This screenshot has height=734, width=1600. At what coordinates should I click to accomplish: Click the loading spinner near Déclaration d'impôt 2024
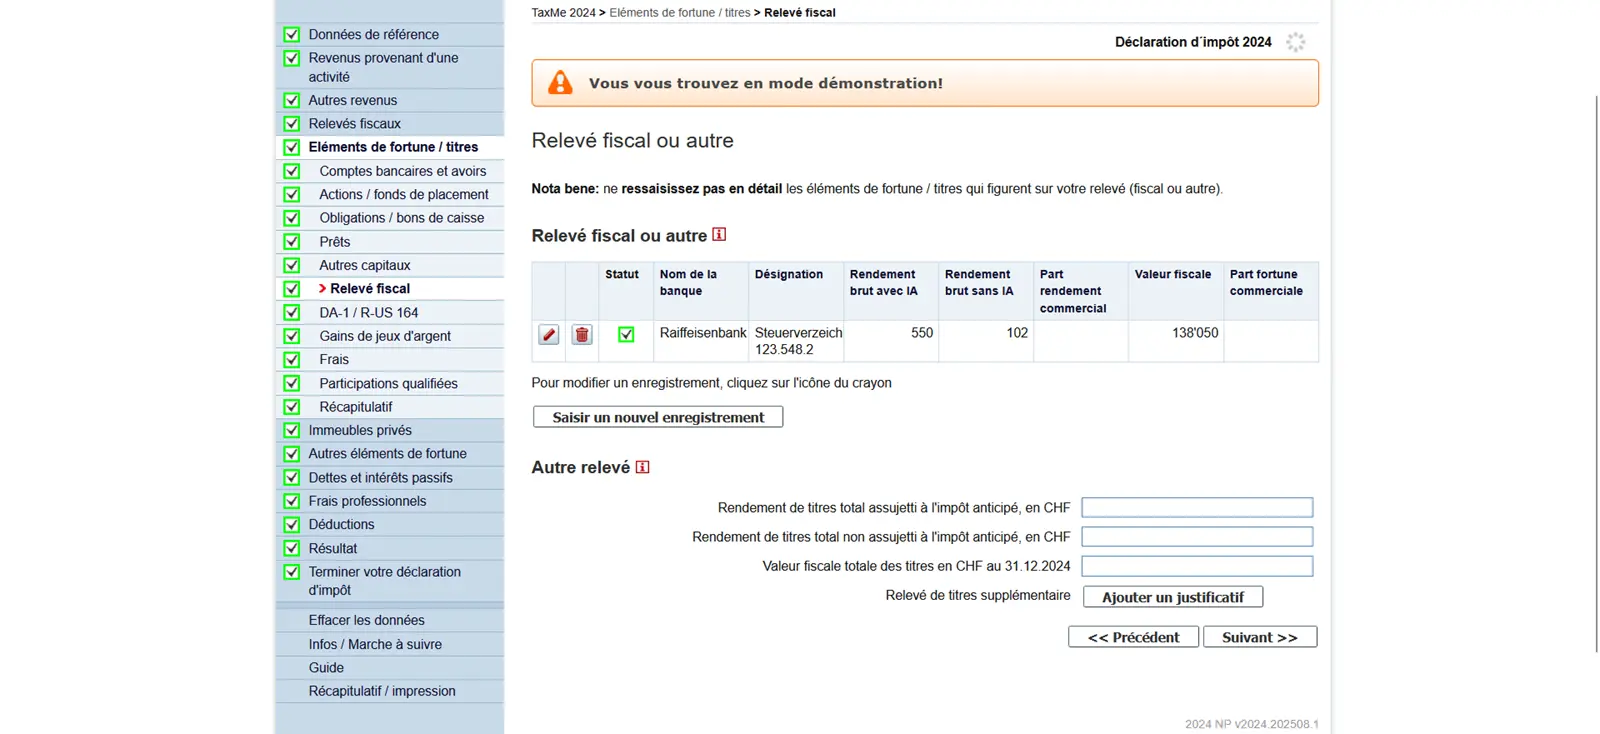pyautogui.click(x=1296, y=42)
